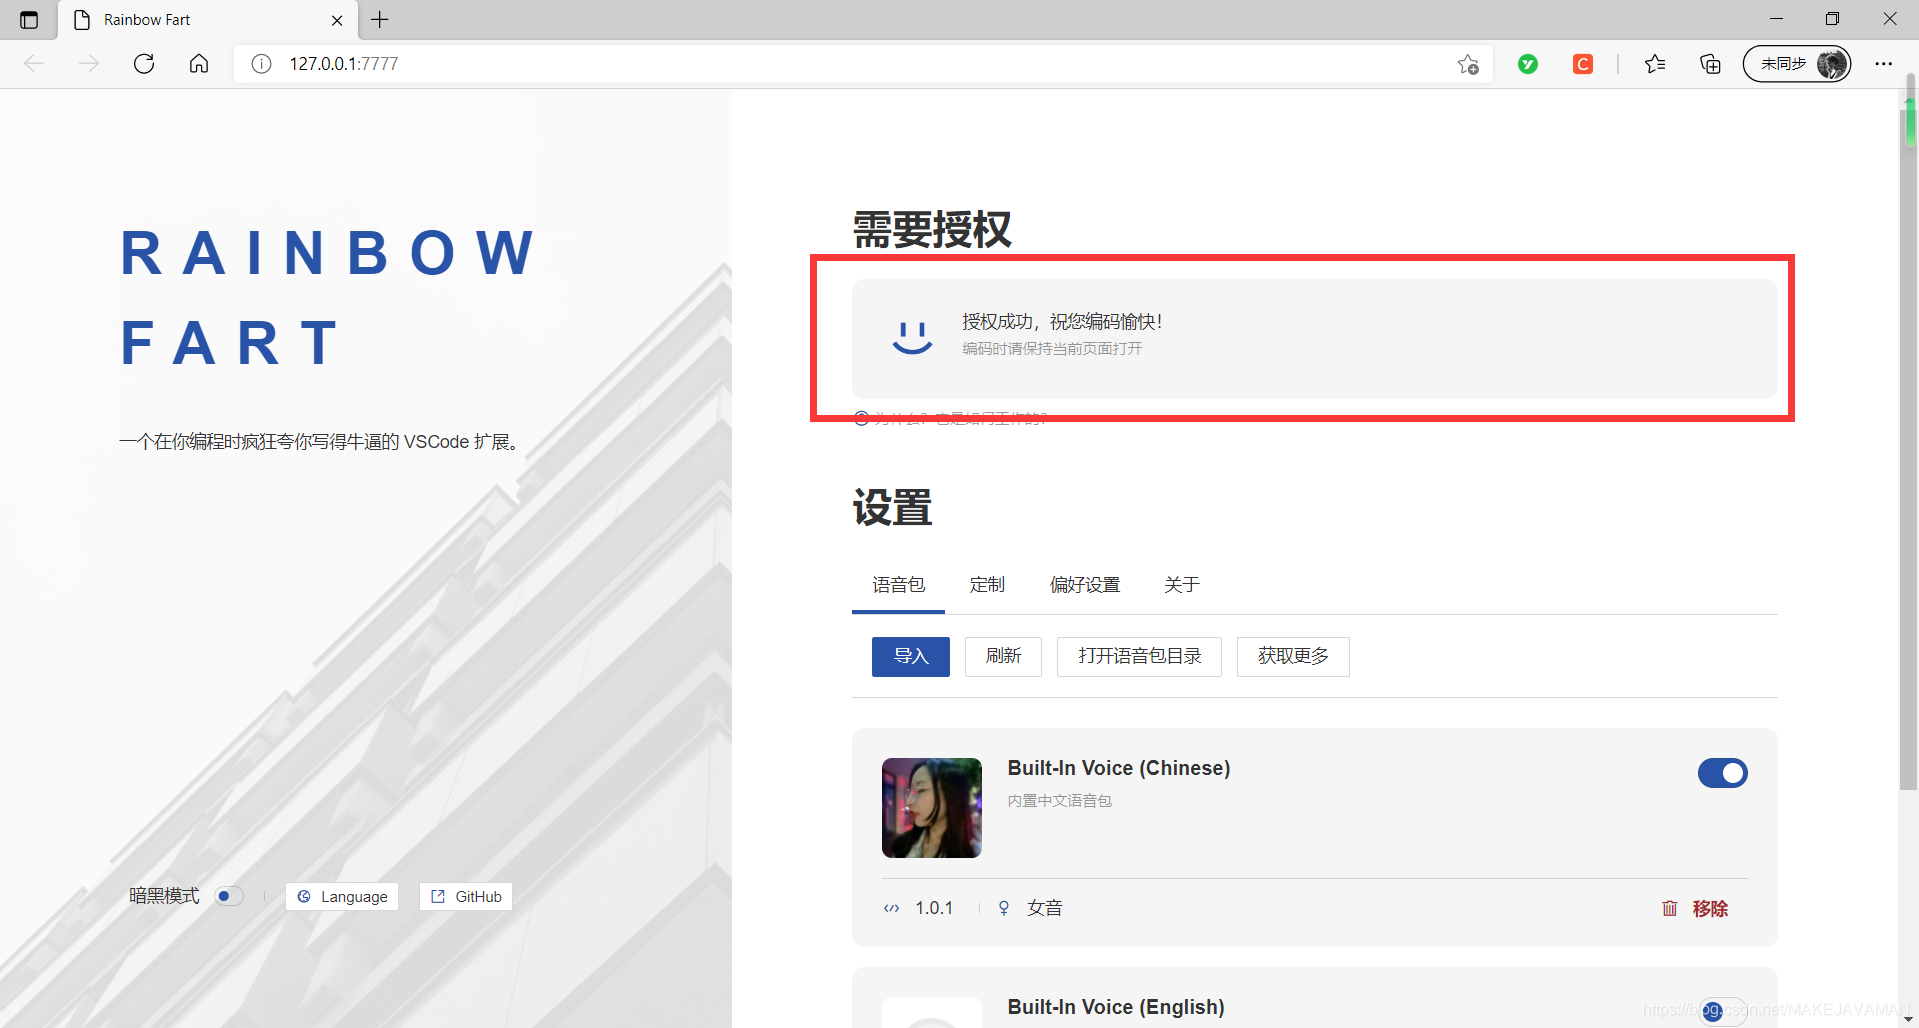Click the 设置 heading
This screenshot has width=1919, height=1028.
pos(892,508)
